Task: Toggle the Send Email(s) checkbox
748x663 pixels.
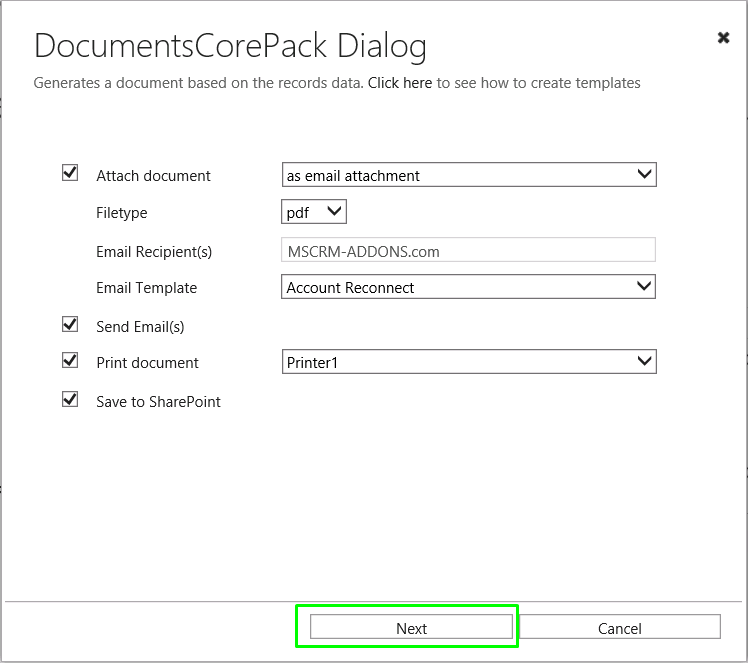Action: pos(70,324)
